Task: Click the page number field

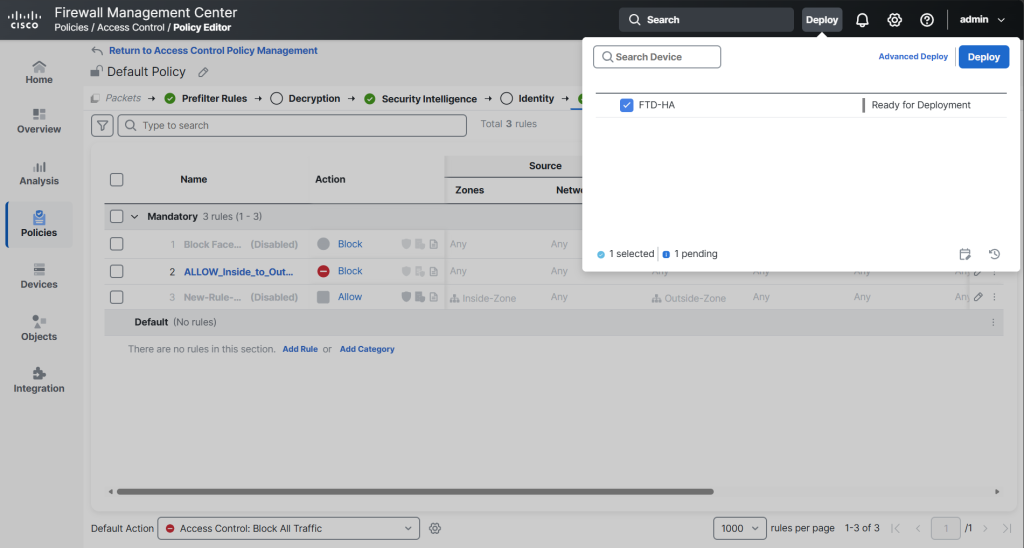Action: (945, 528)
